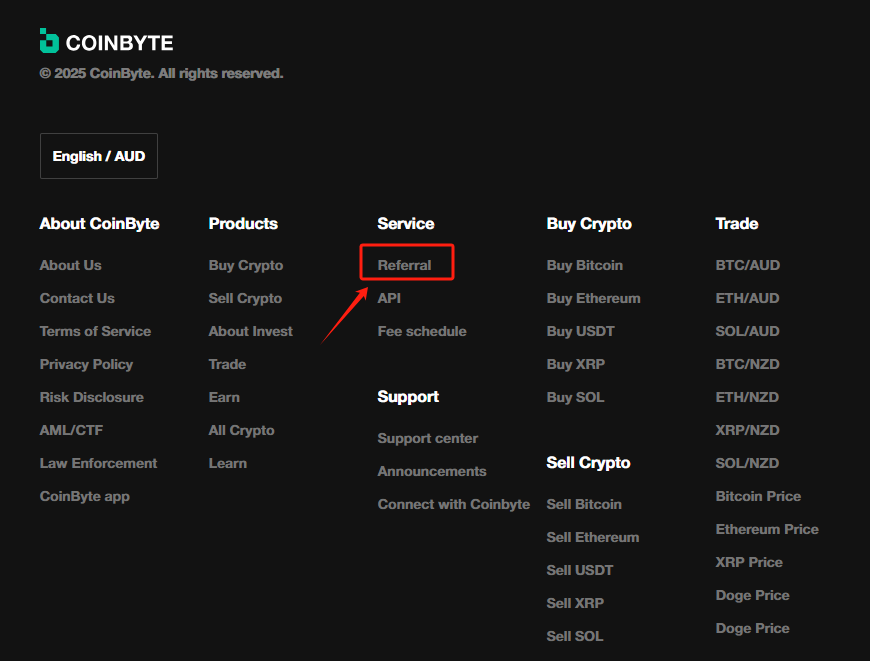View the Terms of Service
Viewport: 870px width, 661px height.
click(95, 330)
